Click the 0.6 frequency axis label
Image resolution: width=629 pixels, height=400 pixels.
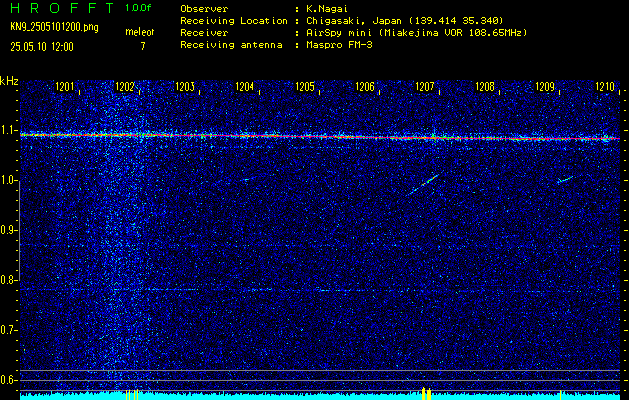(x=8, y=380)
